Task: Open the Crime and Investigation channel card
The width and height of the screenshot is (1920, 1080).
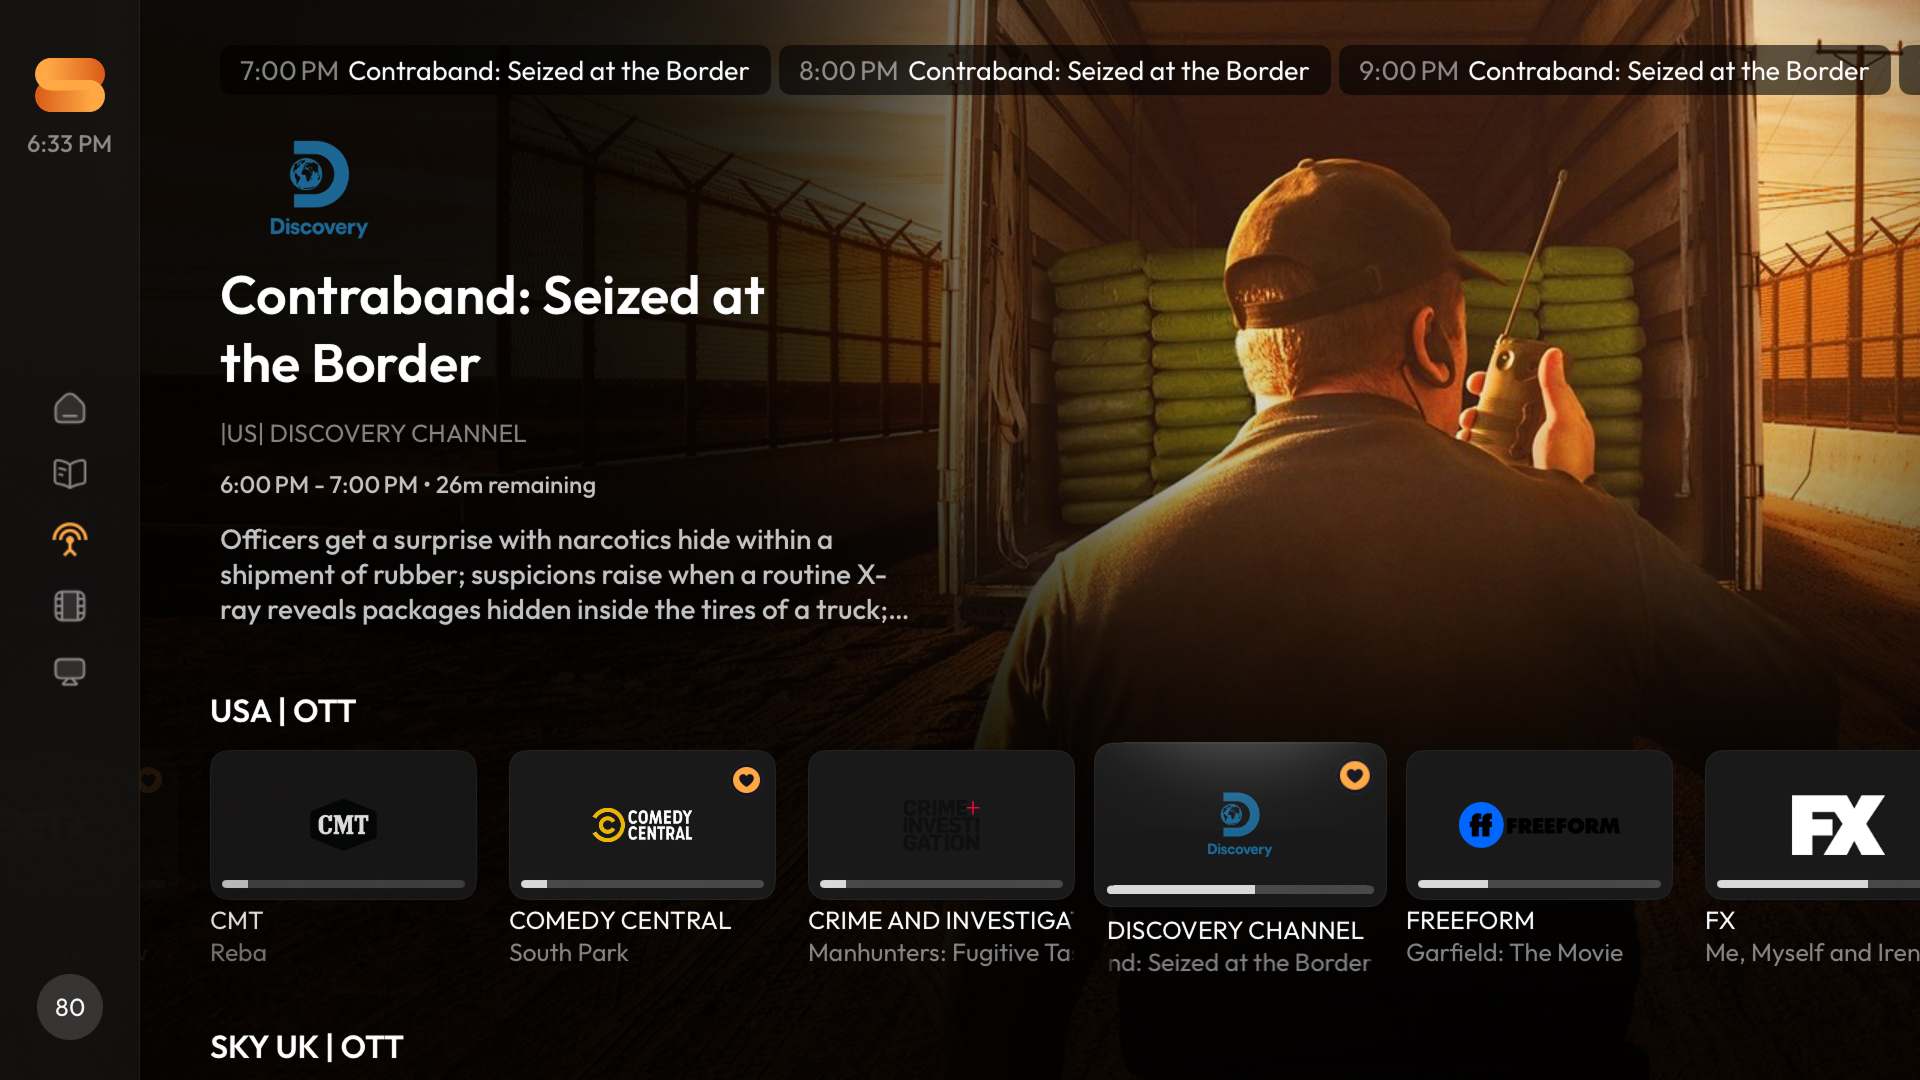Action: click(941, 825)
